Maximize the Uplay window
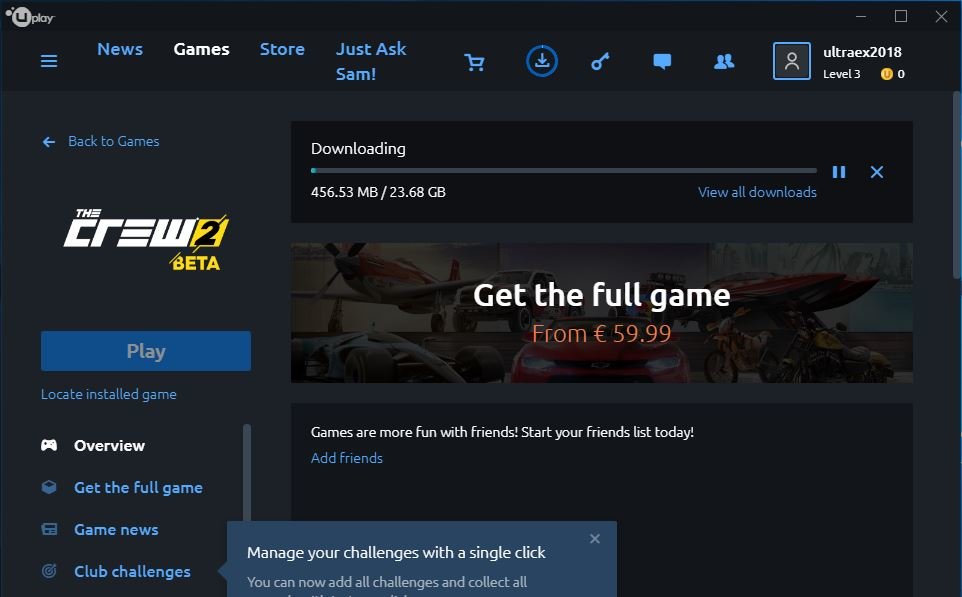Image resolution: width=962 pixels, height=597 pixels. point(901,17)
